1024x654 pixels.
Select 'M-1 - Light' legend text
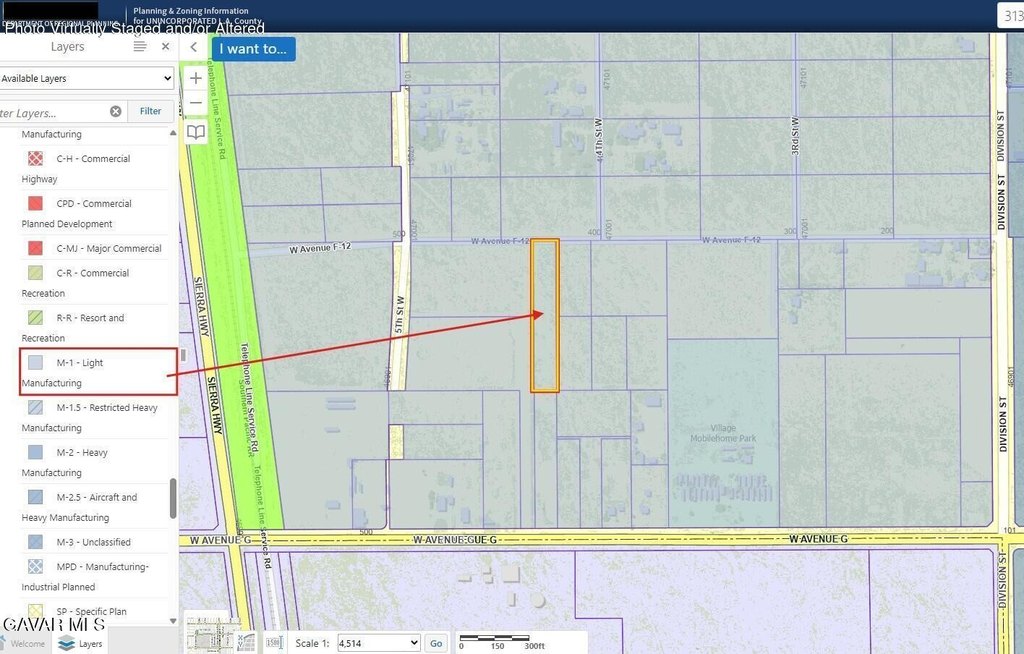[80, 363]
